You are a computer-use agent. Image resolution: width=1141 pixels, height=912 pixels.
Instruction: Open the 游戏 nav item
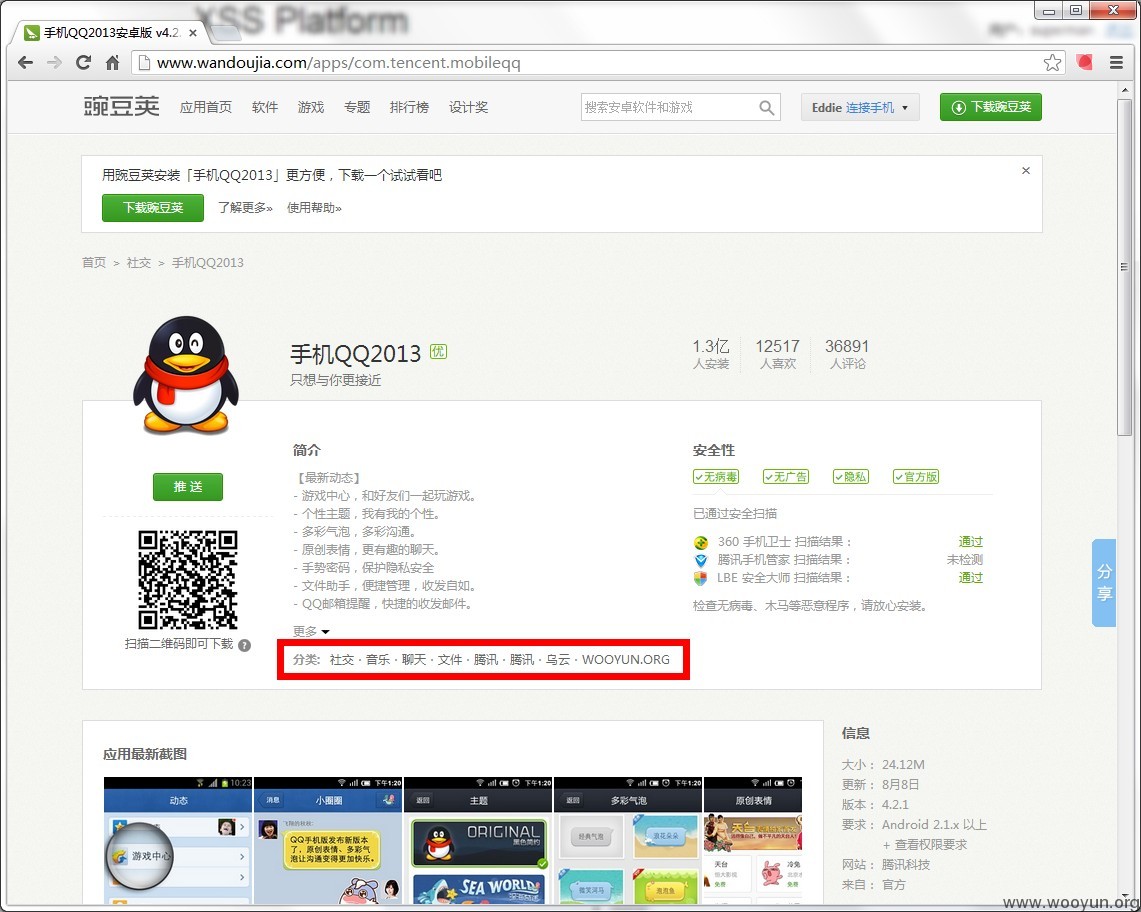coord(311,107)
